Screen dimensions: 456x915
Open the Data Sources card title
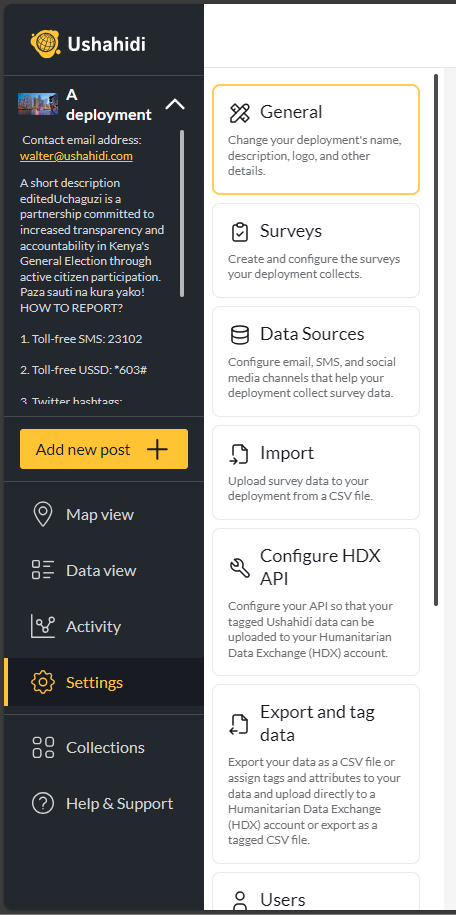(312, 334)
